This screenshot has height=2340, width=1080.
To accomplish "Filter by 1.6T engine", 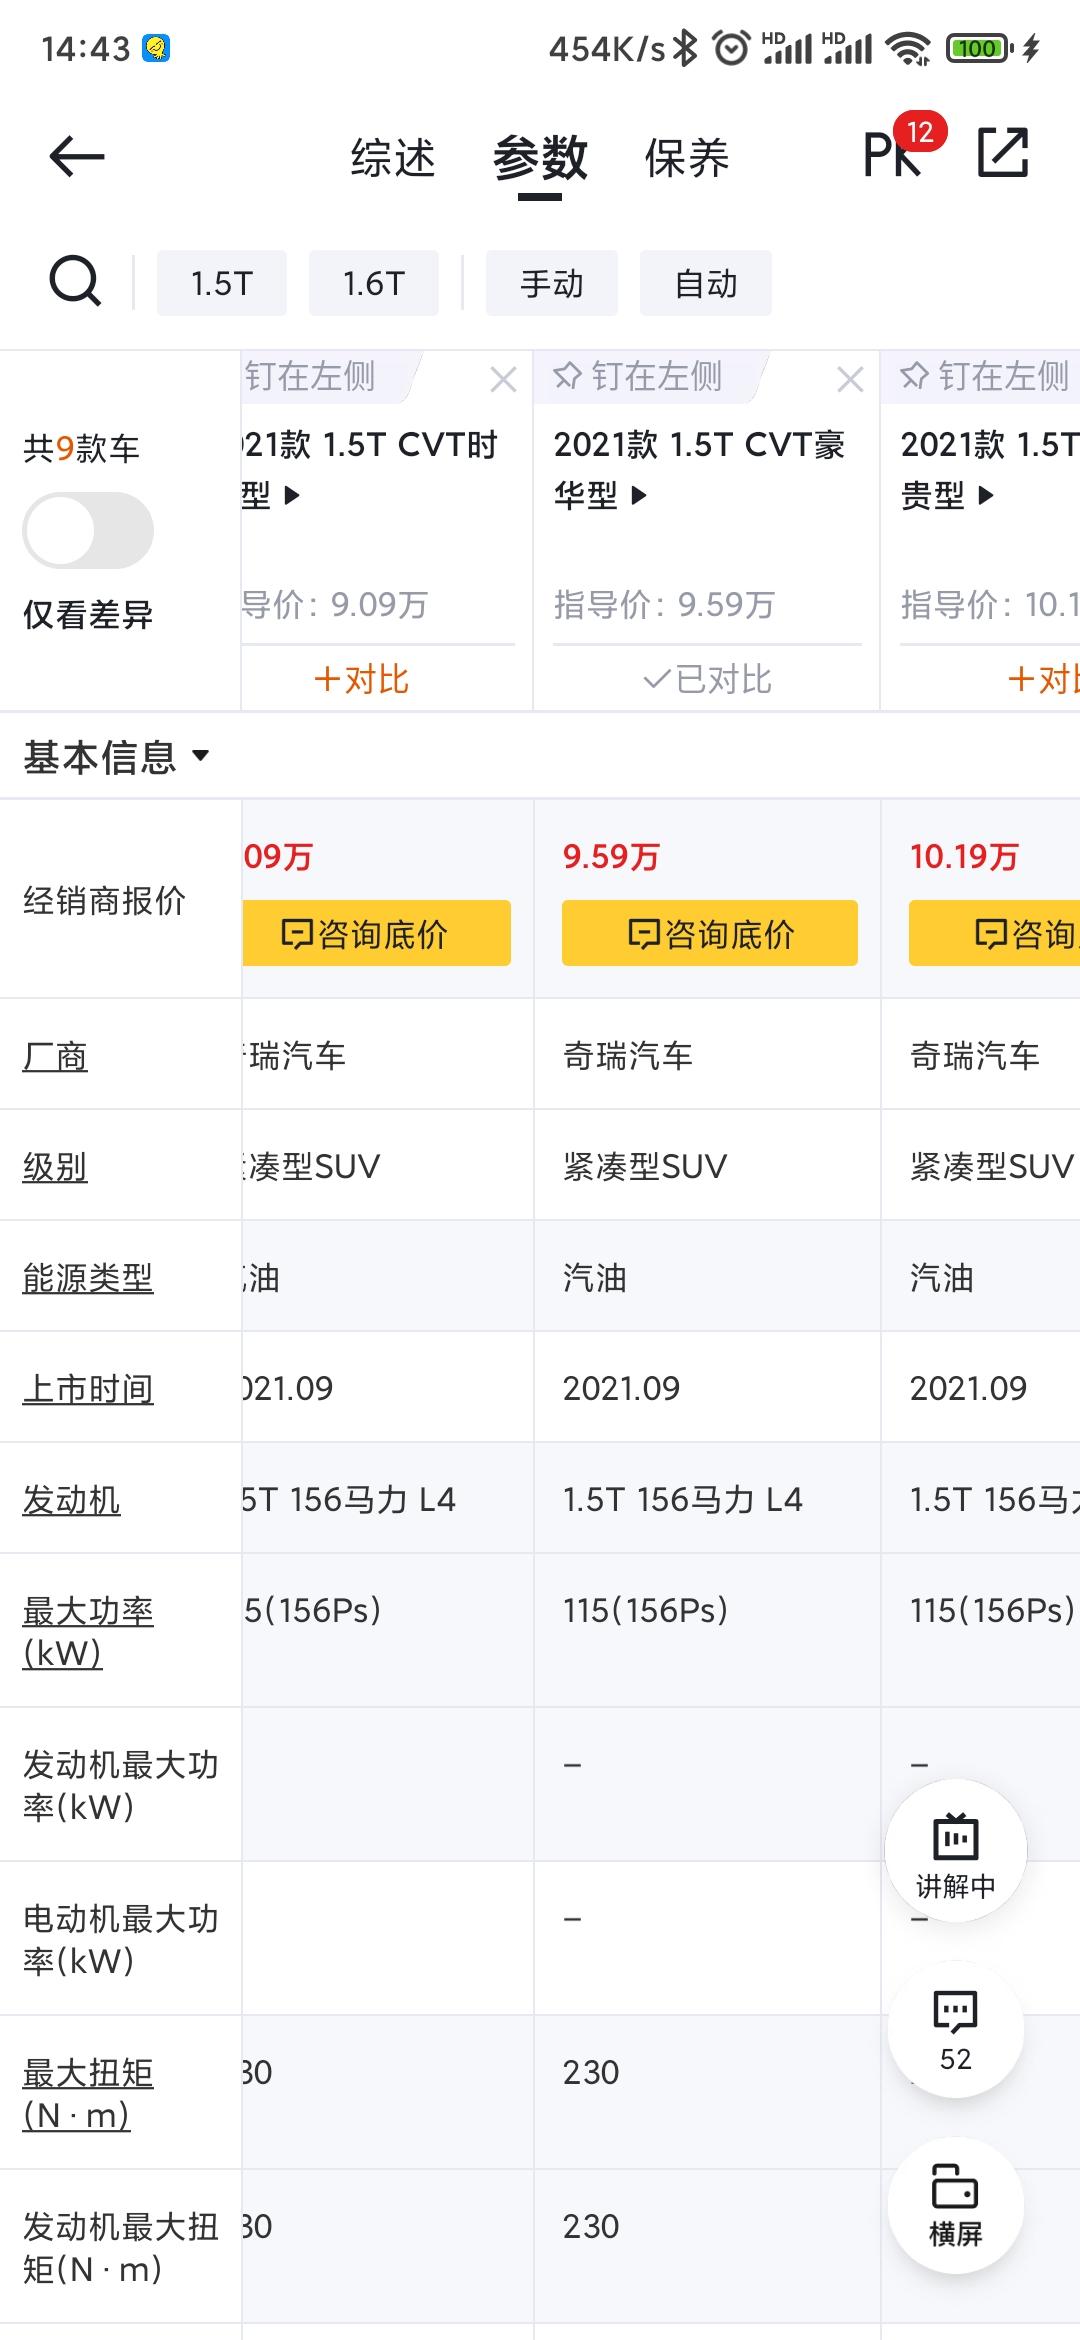I will [374, 283].
